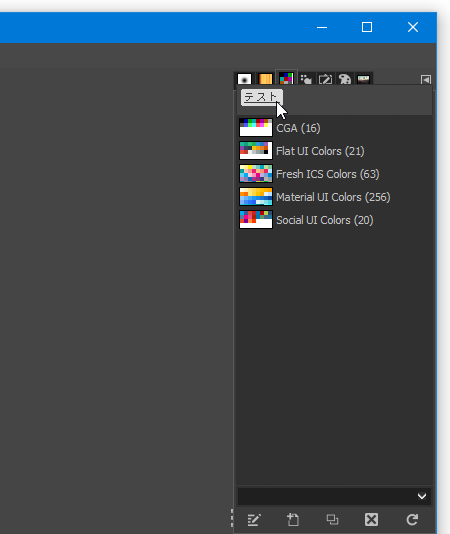Click the テスト tag button
The image size is (450, 534).
[262, 97]
